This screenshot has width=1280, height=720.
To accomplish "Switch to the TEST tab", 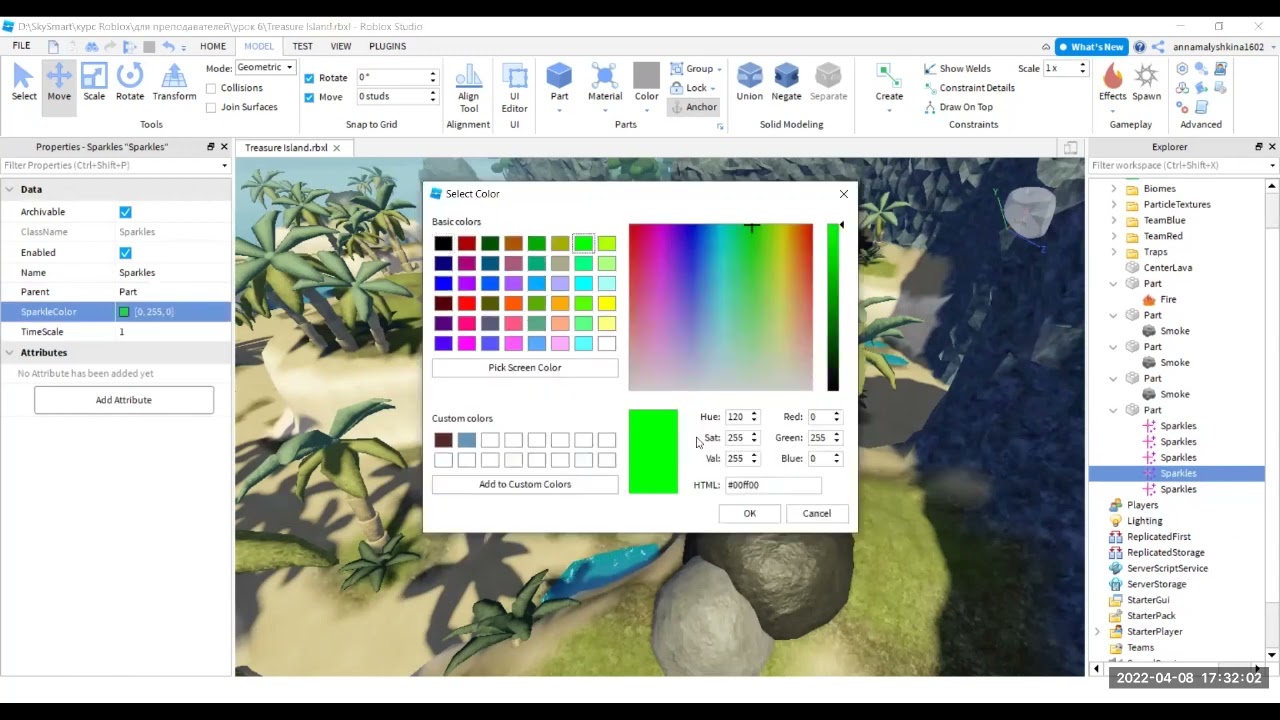I will pos(303,46).
